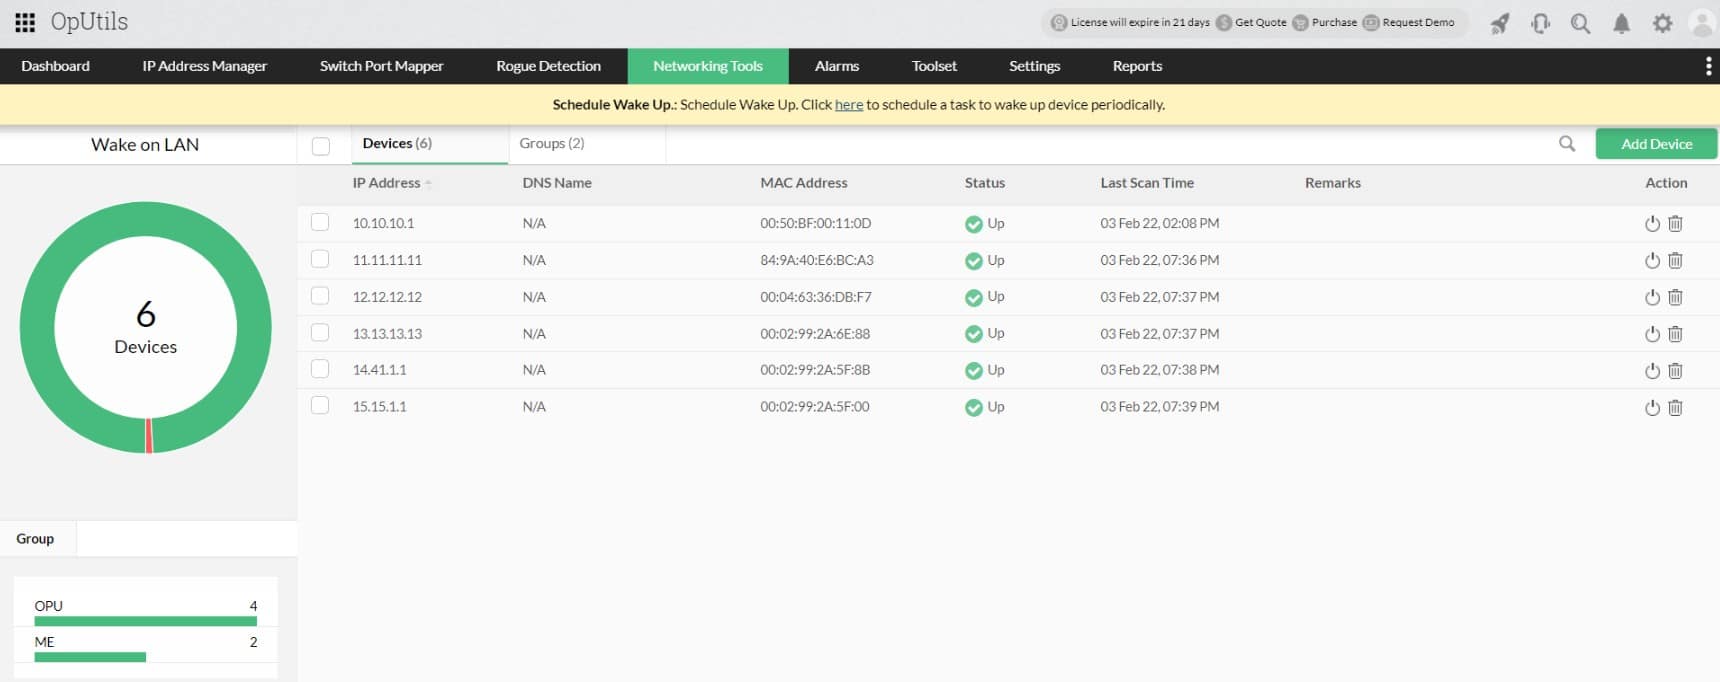Delete device 13.13.13.13 via trash icon
Viewport: 1720px width, 682px height.
click(1676, 334)
